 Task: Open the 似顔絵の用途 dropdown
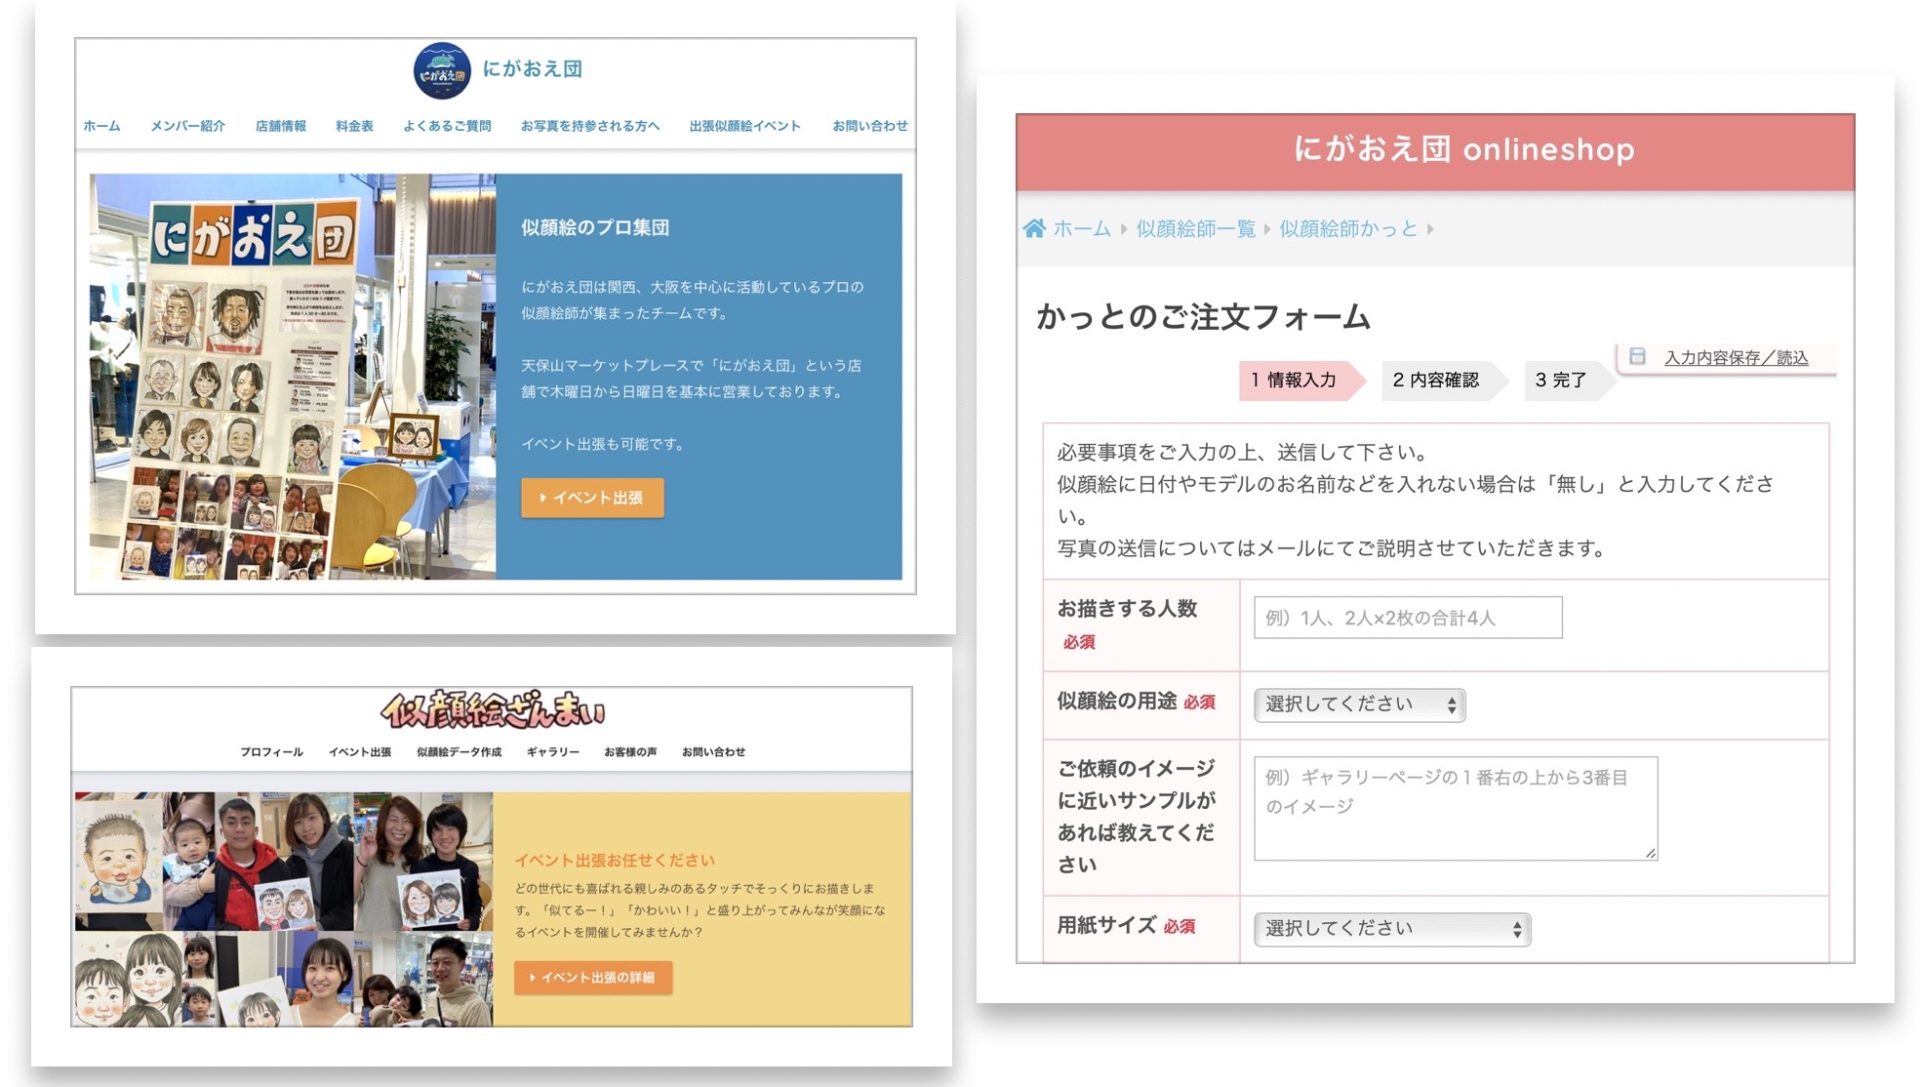pyautogui.click(x=1359, y=705)
